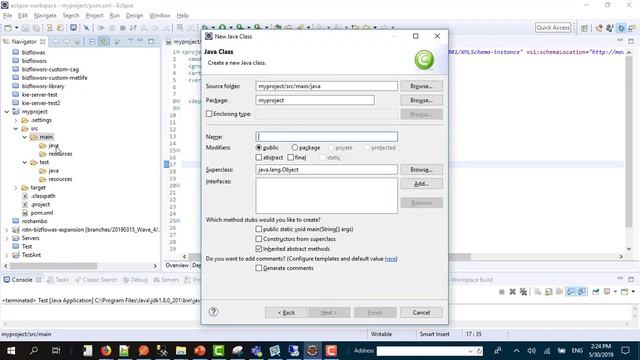Switch to the Overview tab of pom editor
Screen dimensions: 640x360
point(177,265)
